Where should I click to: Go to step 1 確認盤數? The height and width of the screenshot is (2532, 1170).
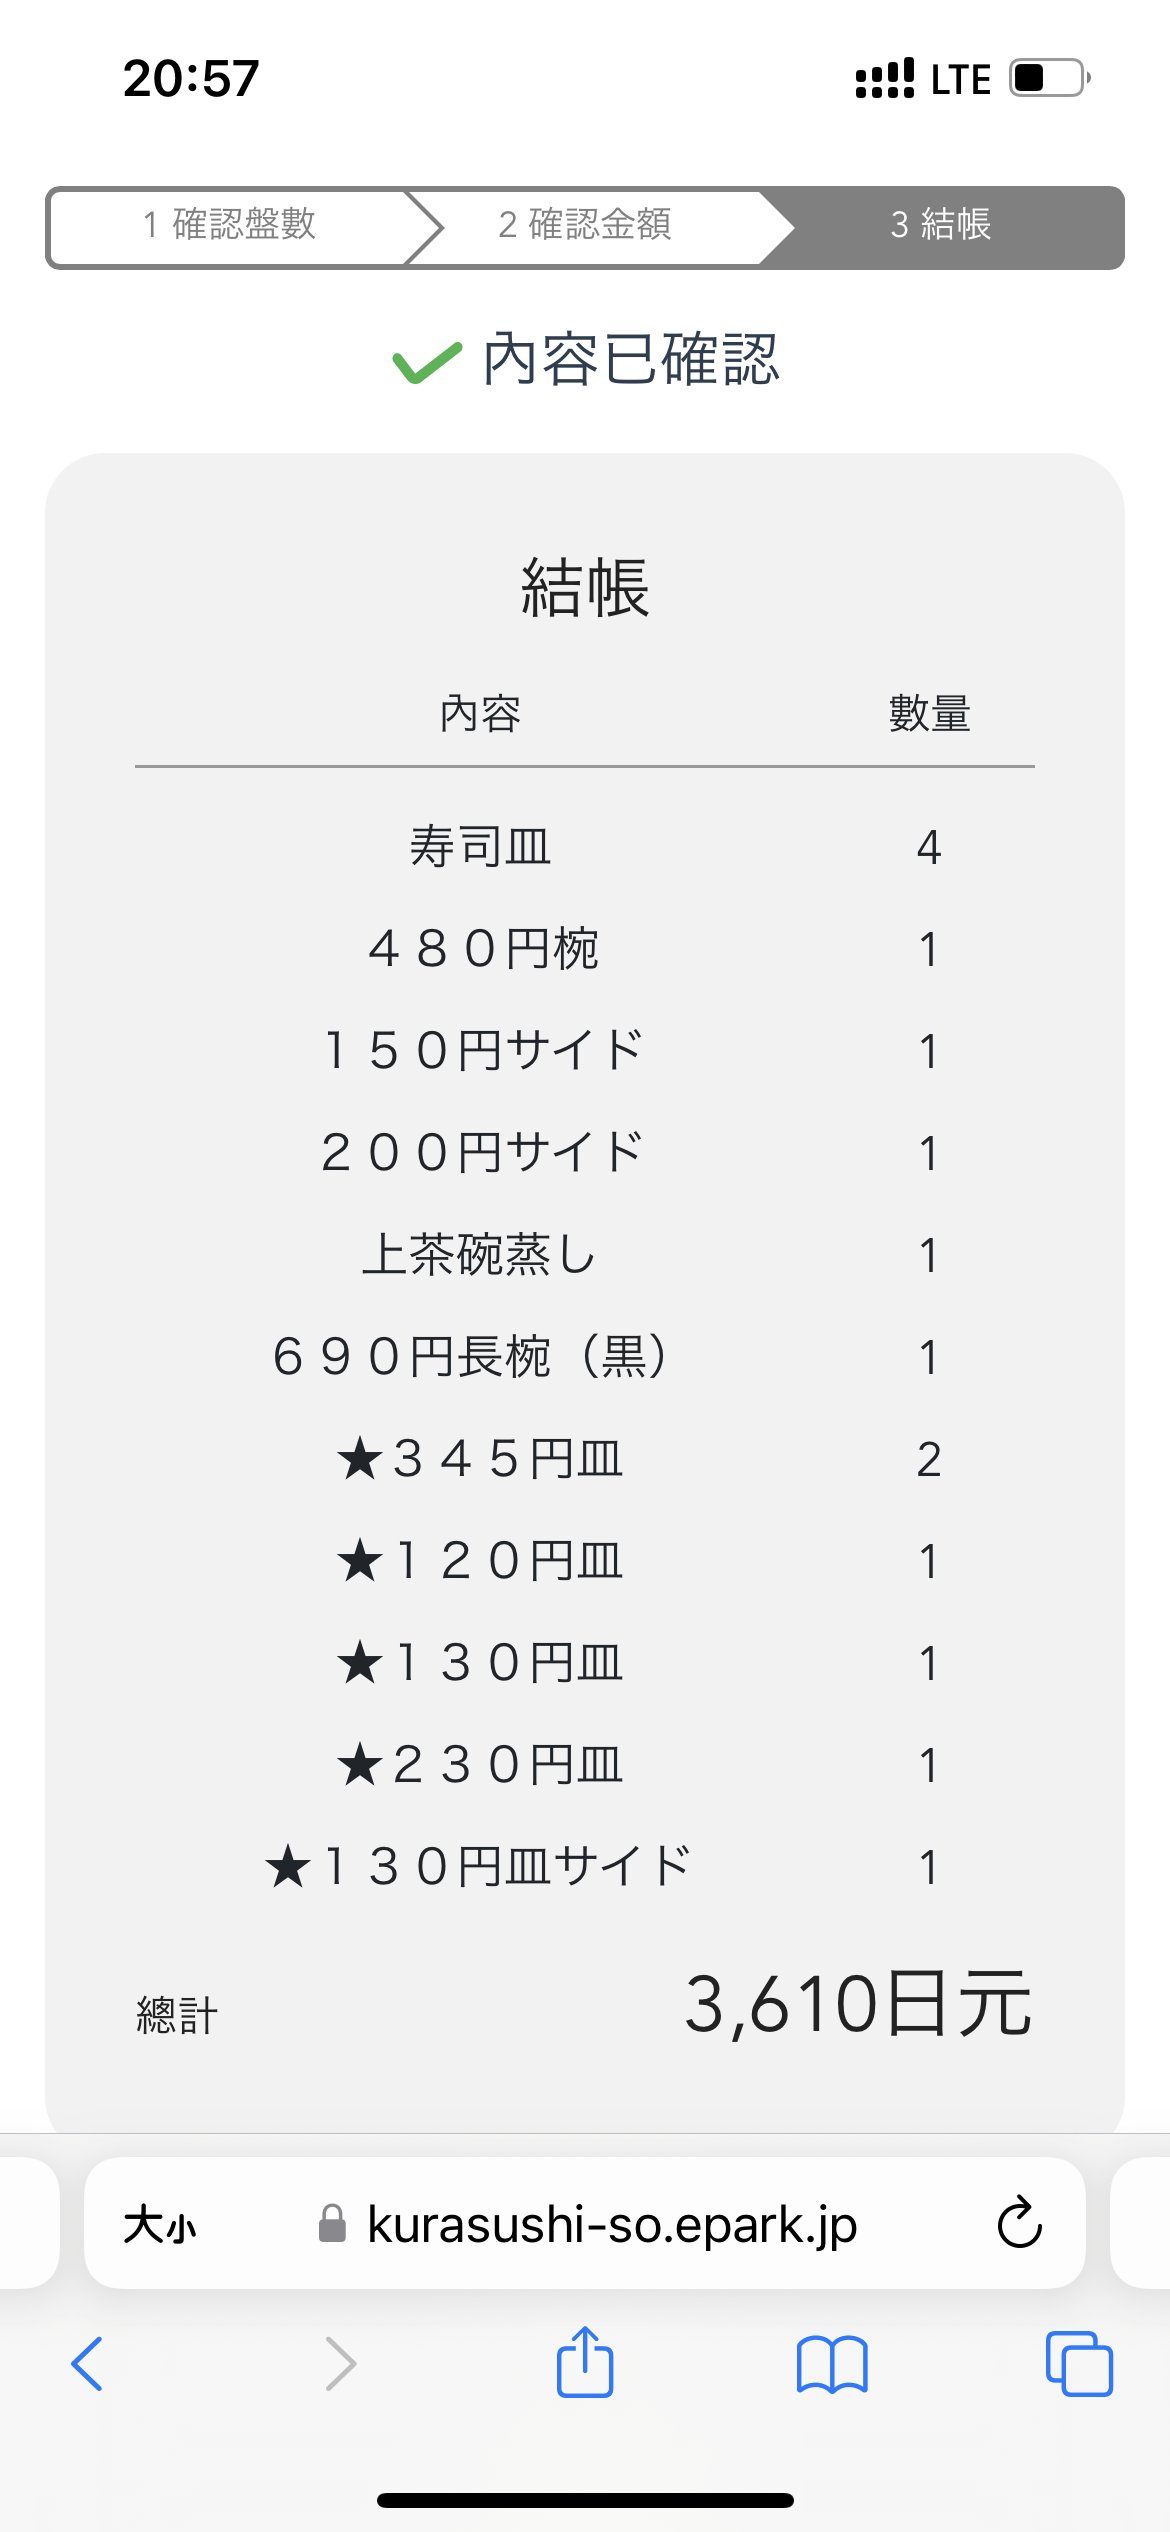point(229,225)
